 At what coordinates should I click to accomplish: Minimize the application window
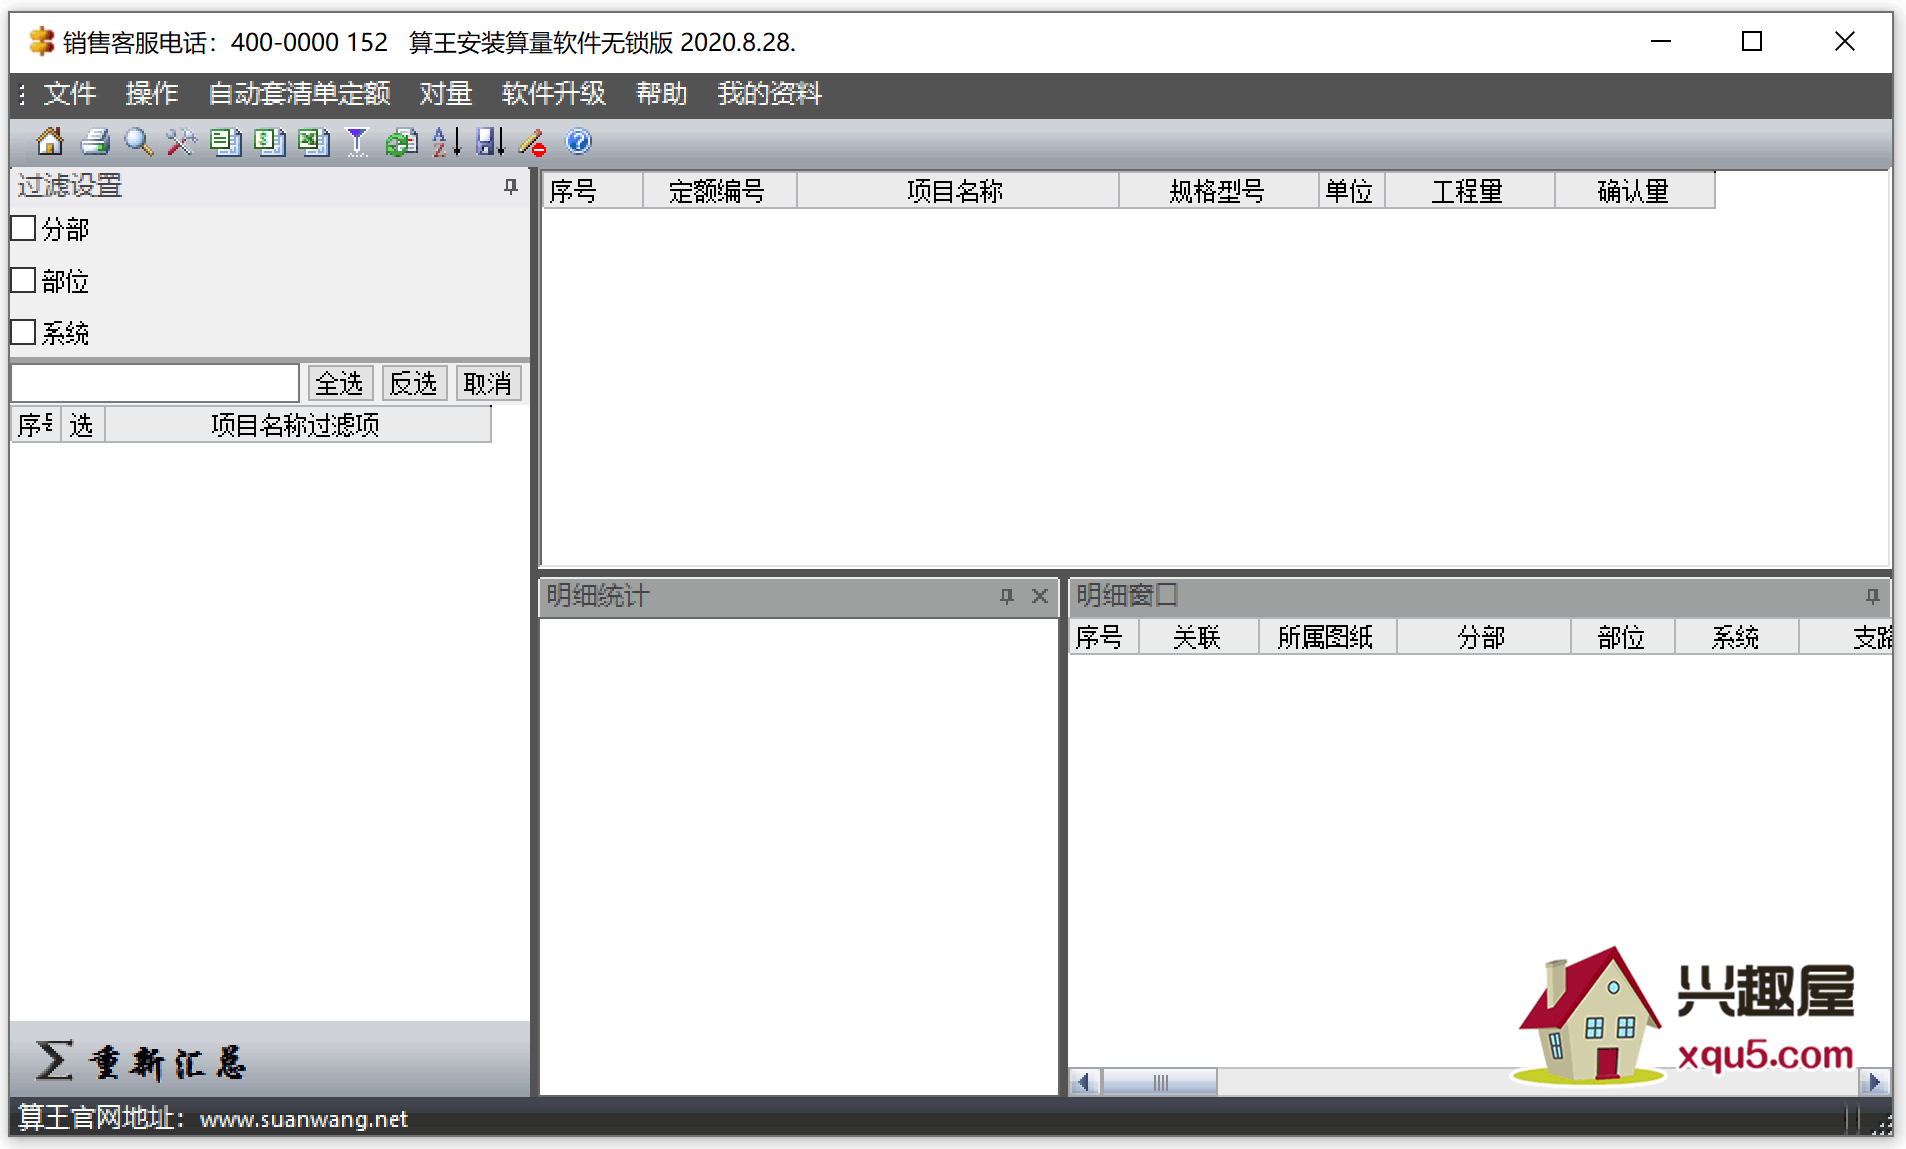point(1661,42)
